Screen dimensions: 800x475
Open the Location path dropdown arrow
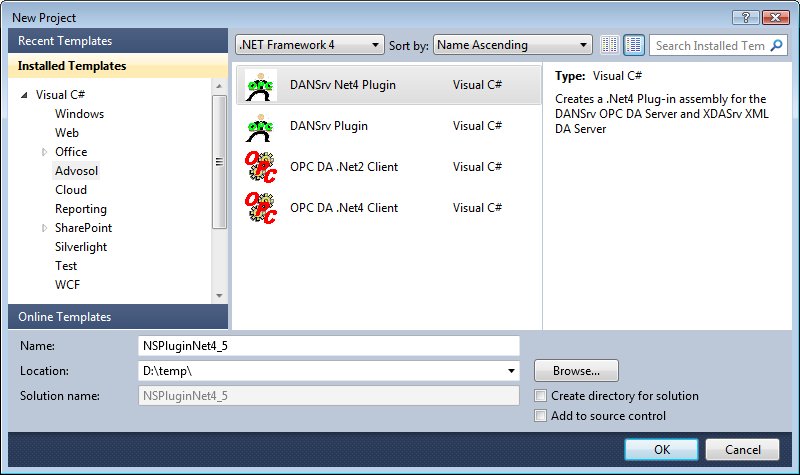pyautogui.click(x=511, y=371)
